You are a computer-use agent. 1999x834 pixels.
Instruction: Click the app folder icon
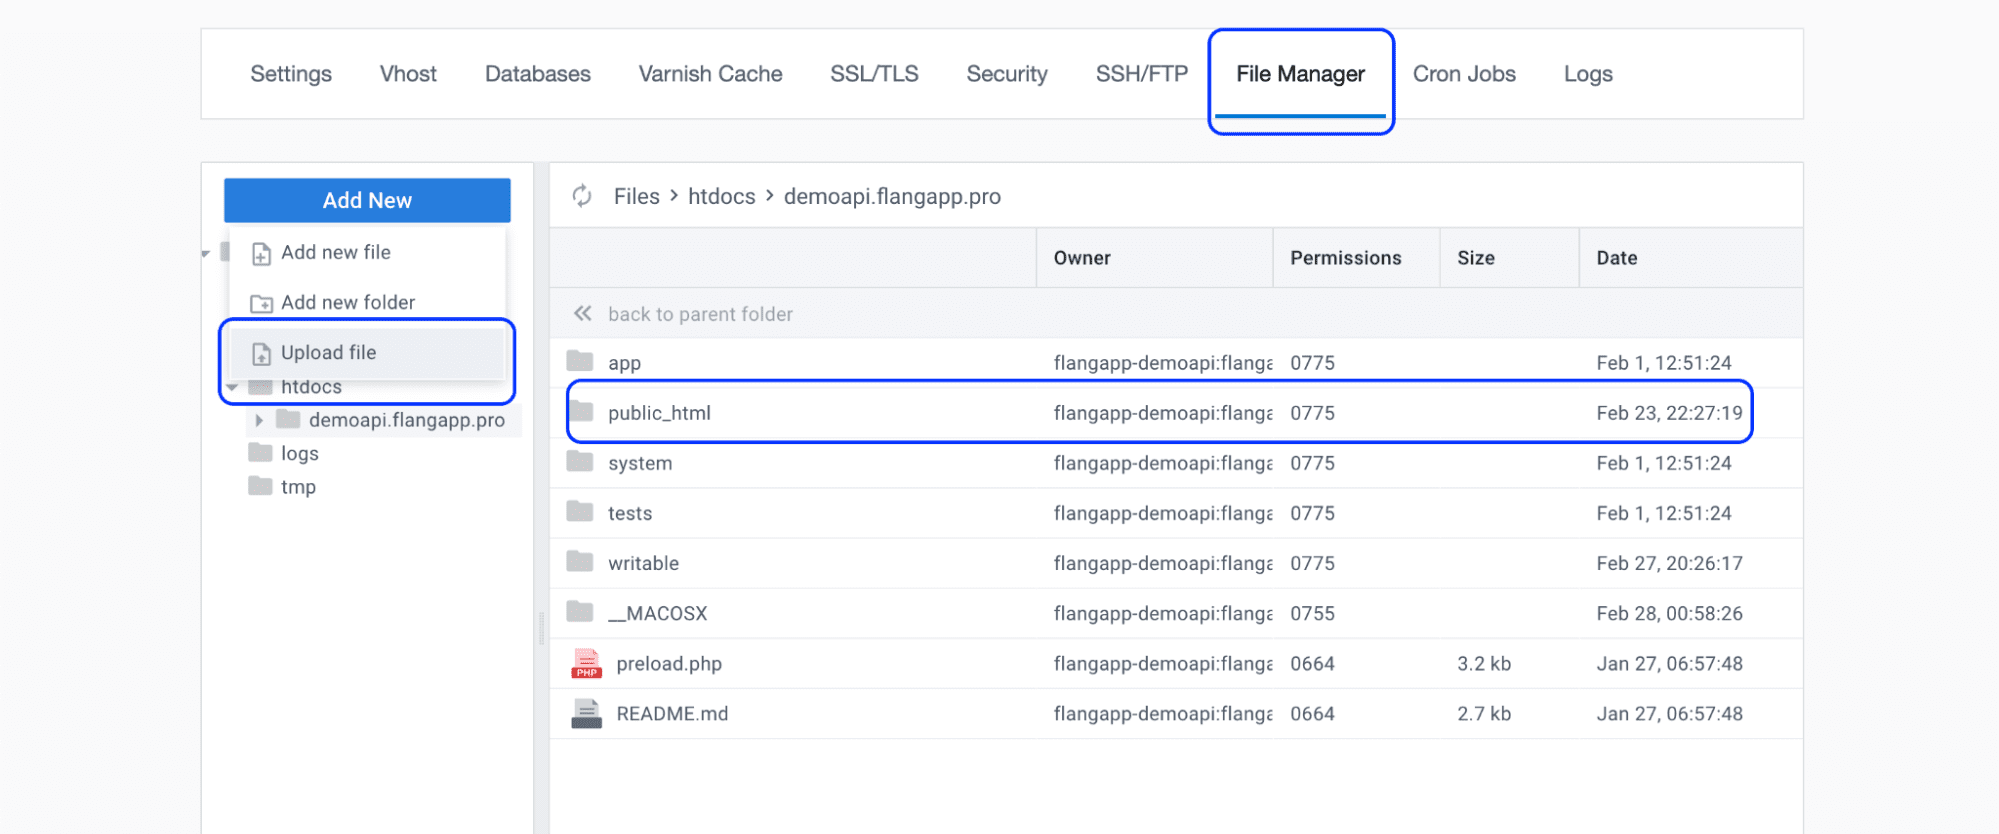tap(580, 362)
